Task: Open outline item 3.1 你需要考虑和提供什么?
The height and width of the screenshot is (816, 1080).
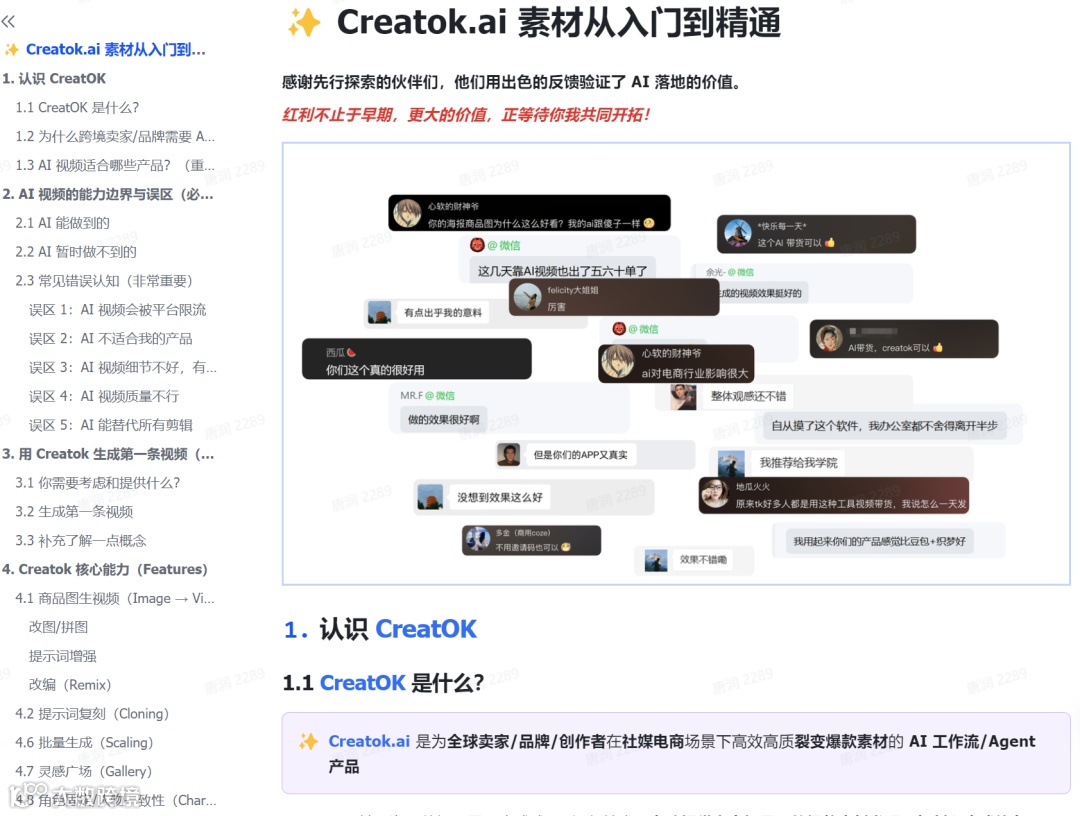Action: click(98, 483)
